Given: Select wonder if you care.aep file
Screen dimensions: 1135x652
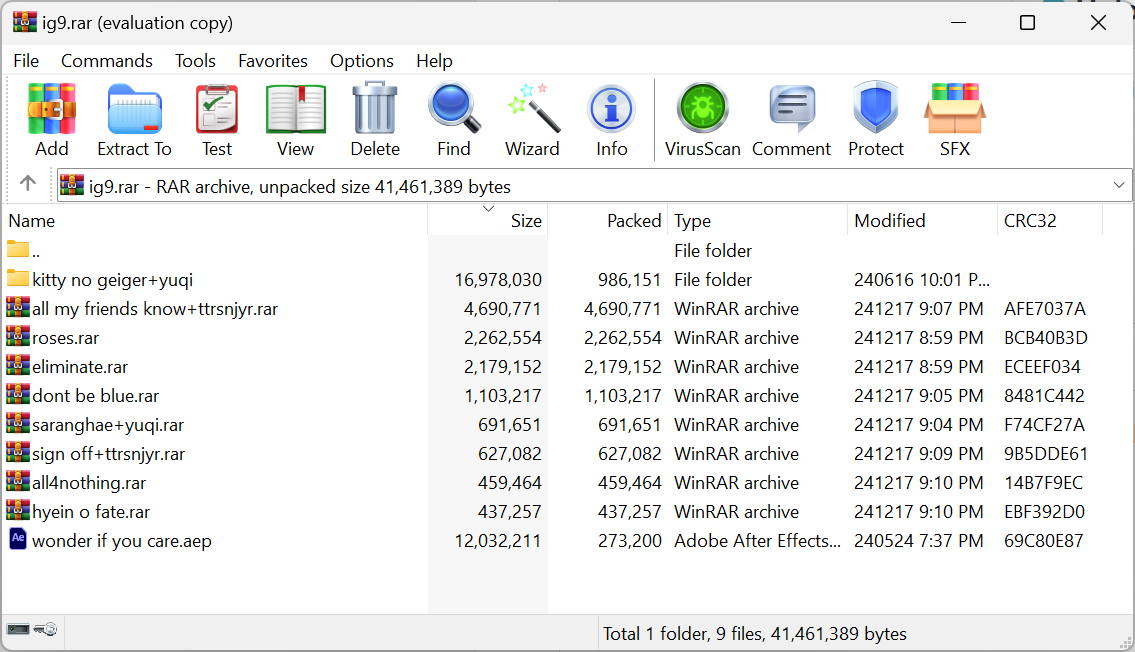Looking at the screenshot, I should point(121,541).
